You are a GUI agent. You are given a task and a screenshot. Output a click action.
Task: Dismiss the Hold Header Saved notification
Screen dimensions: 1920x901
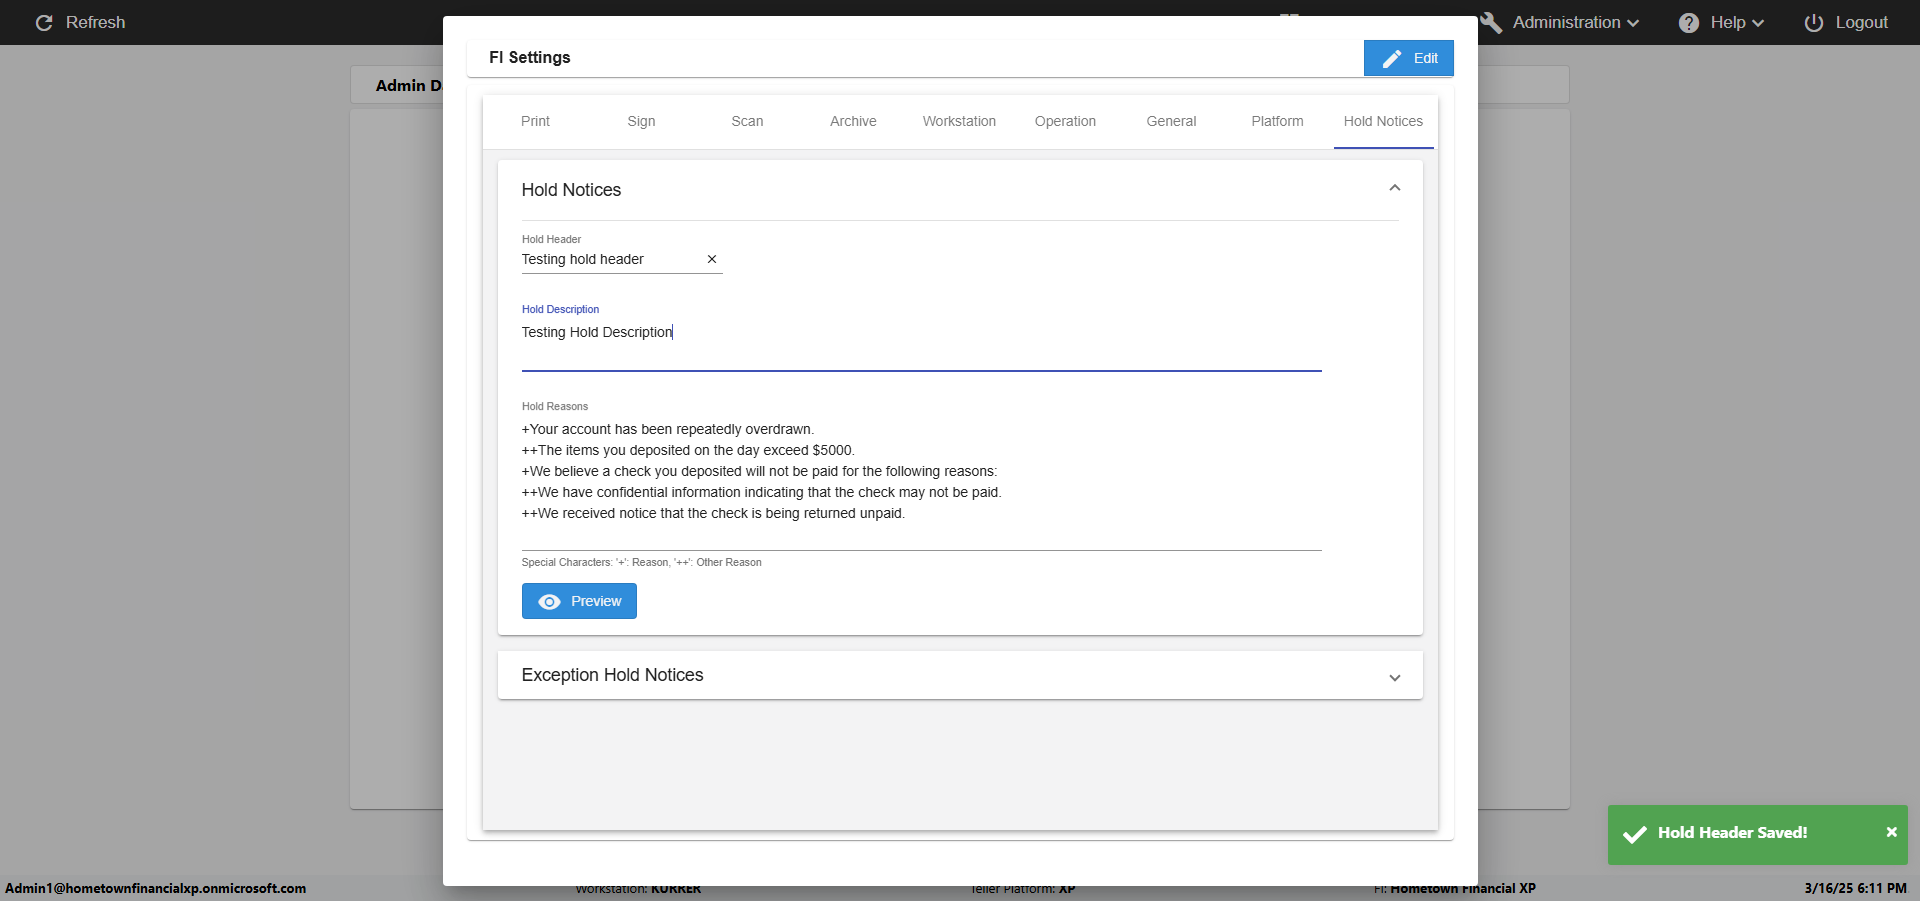pos(1891,832)
